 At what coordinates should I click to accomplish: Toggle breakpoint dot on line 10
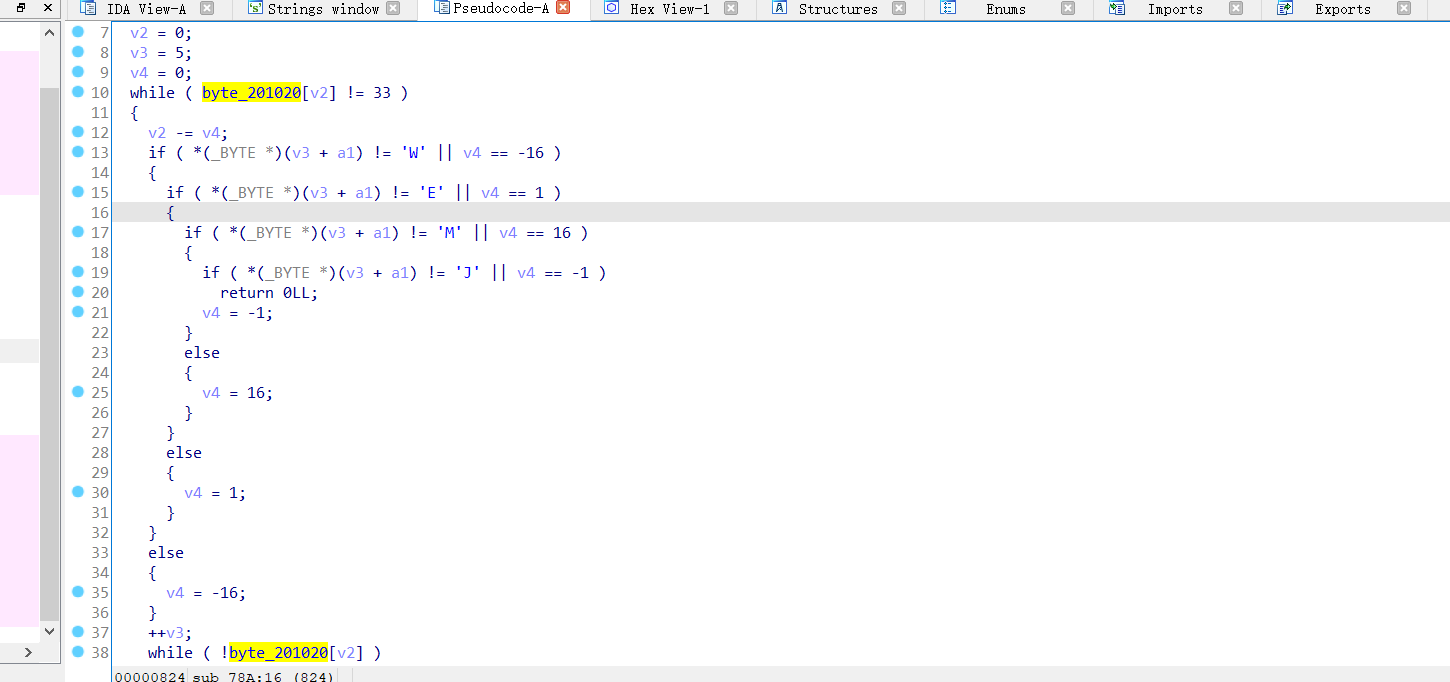(78, 92)
